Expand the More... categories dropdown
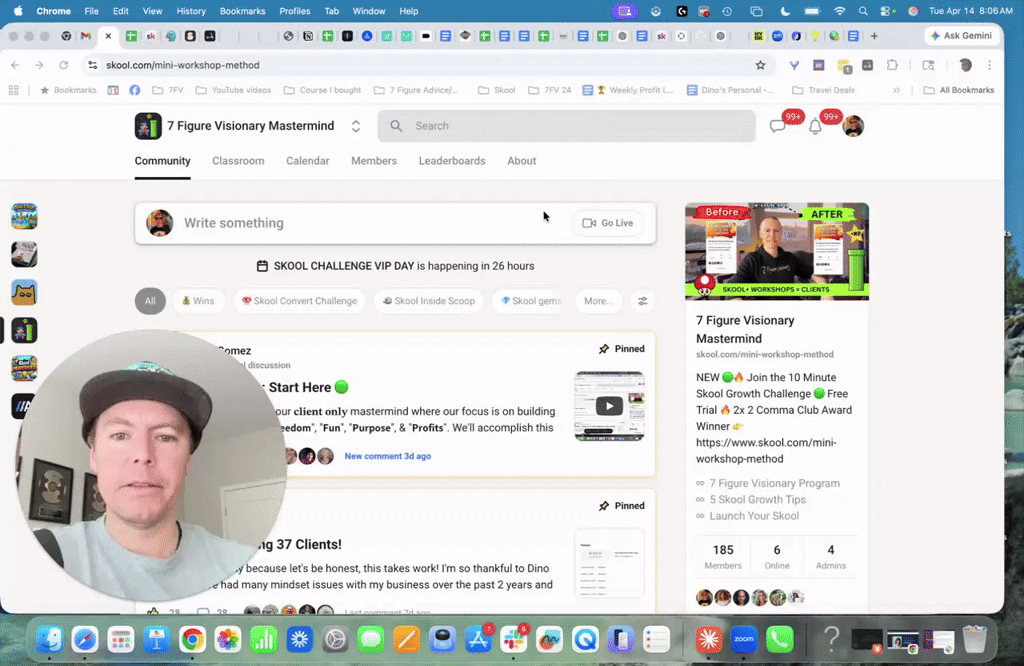The image size is (1024, 666). 598,301
